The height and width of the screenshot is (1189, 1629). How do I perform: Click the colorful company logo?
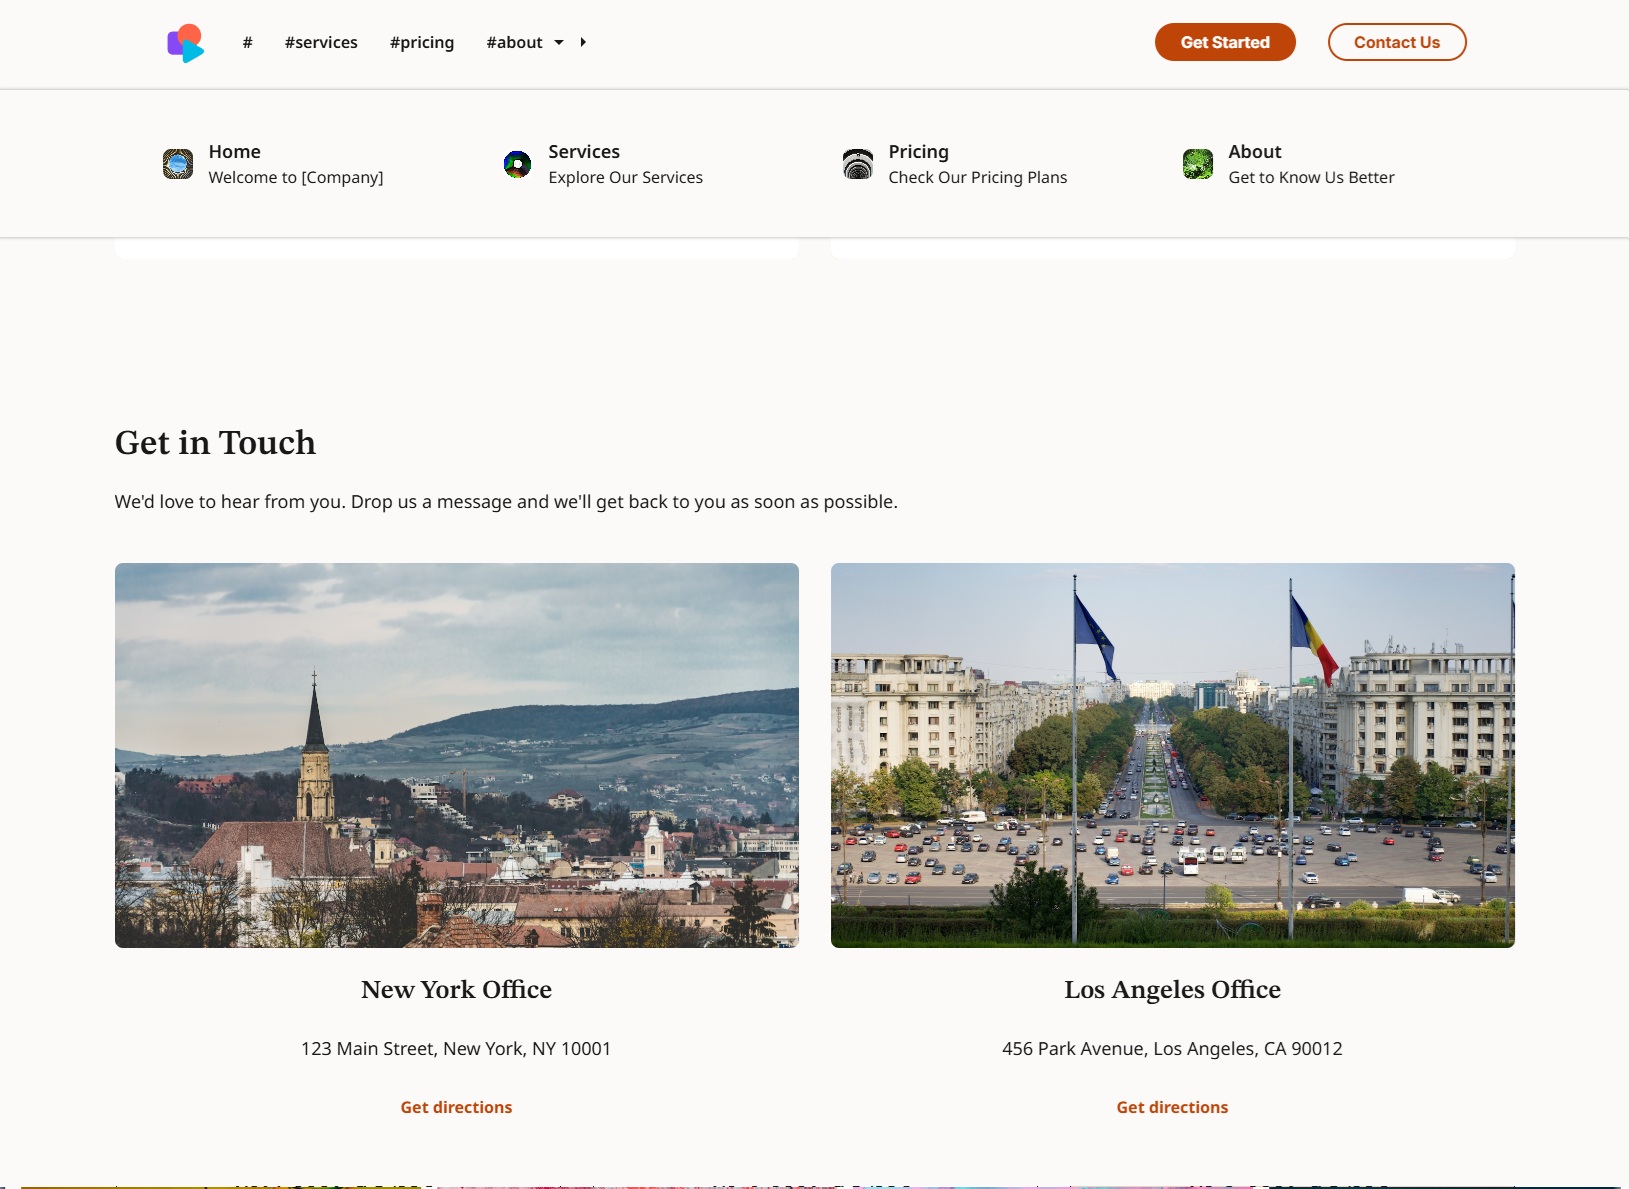tap(185, 43)
